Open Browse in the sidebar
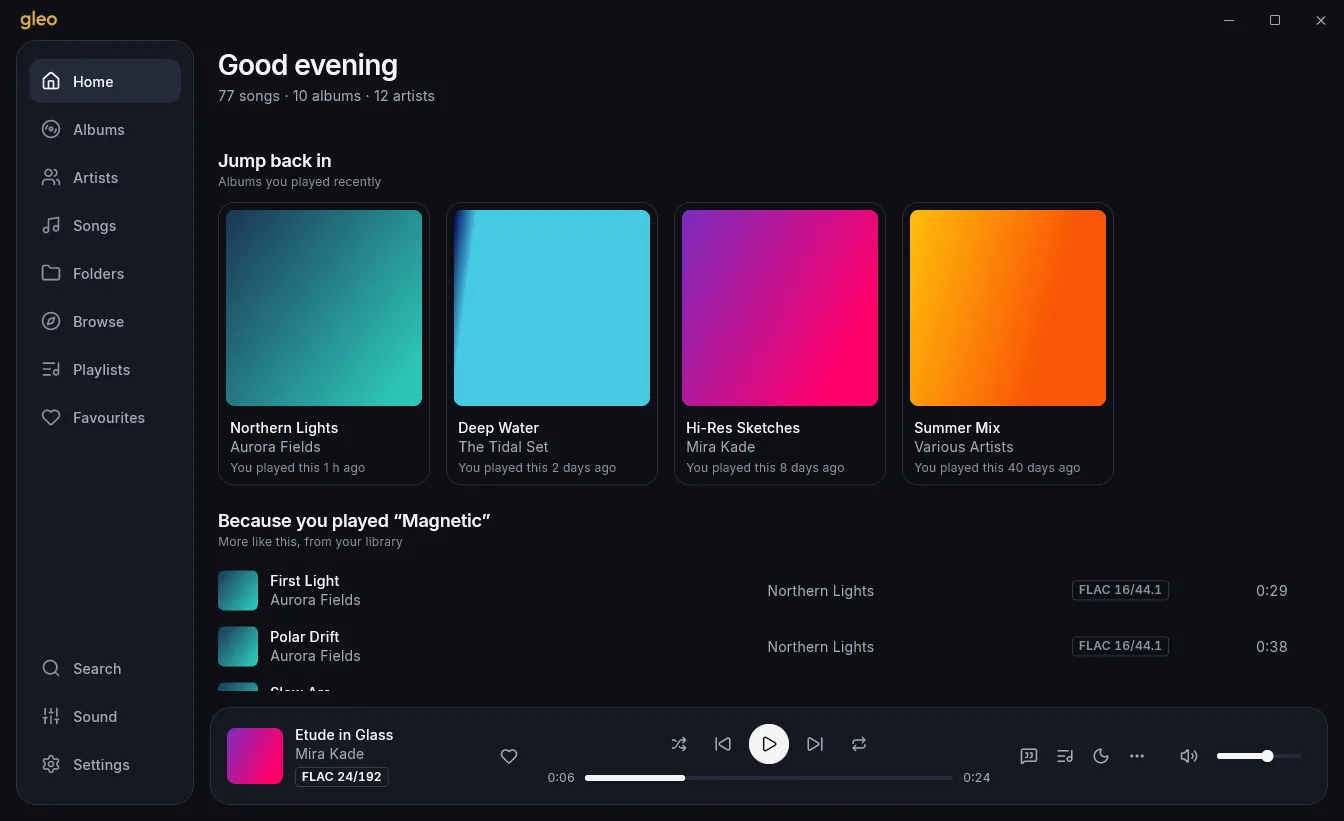Image resolution: width=1344 pixels, height=821 pixels. tap(105, 321)
